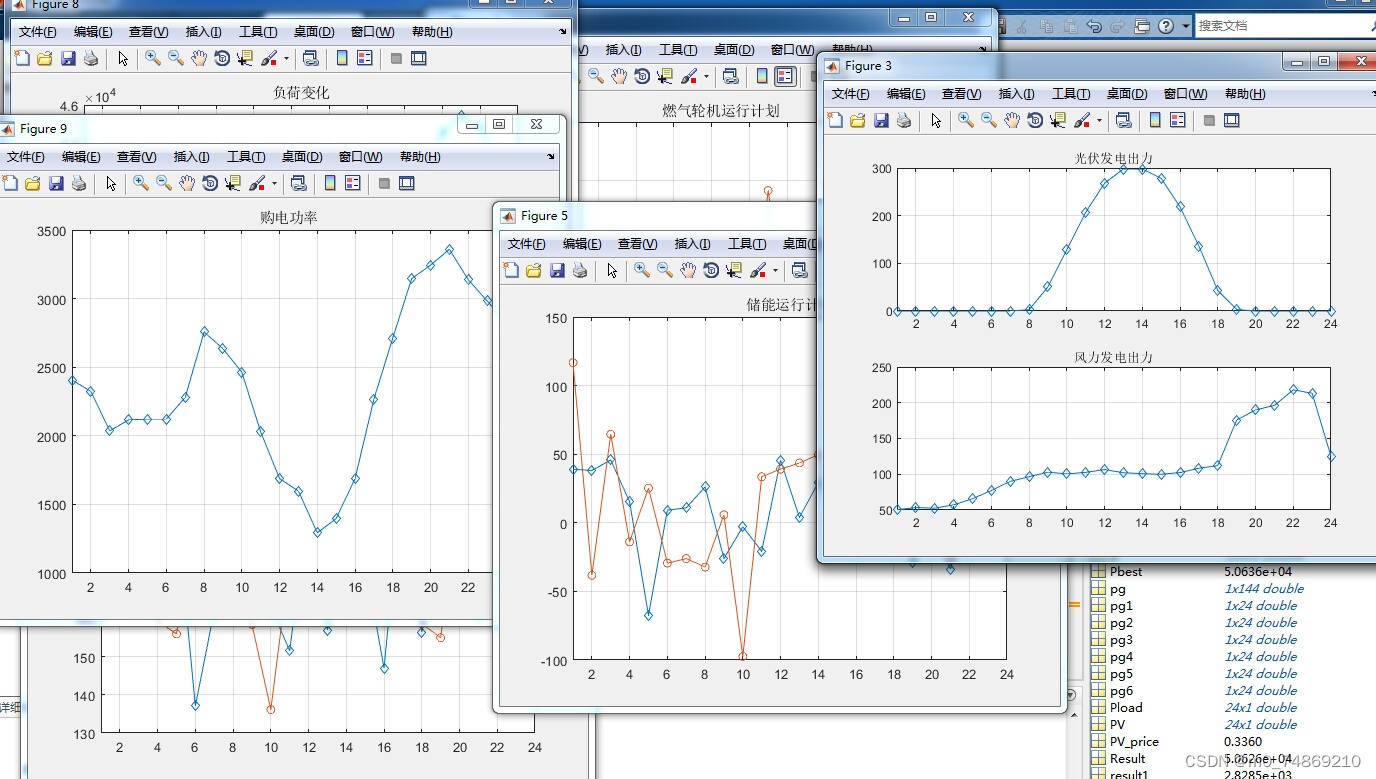
Task: Click Open File icon in Figure 3
Action: (858, 121)
